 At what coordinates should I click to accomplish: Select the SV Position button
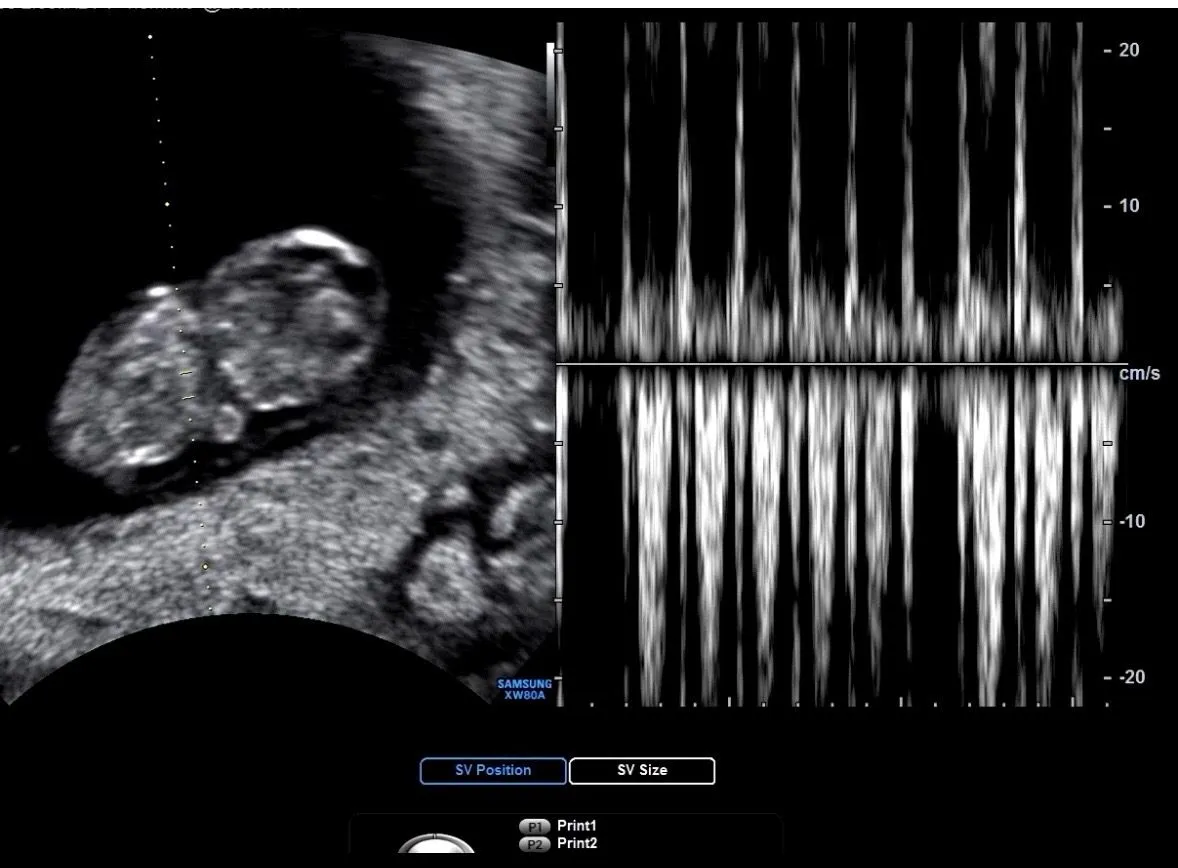tap(493, 770)
